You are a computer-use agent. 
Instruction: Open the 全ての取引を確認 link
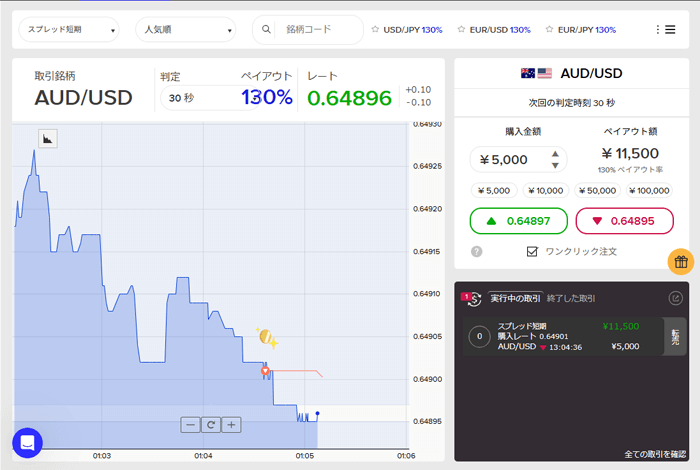point(655,454)
